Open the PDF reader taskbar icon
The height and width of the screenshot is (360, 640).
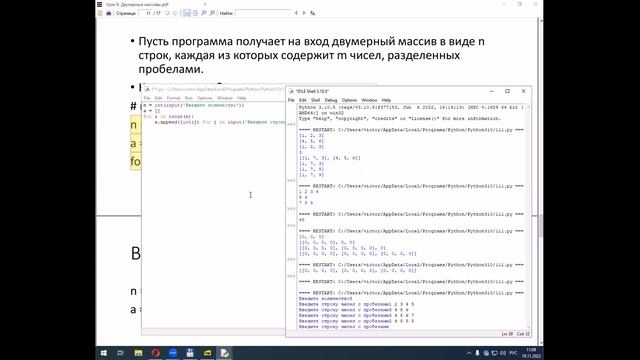190,353
